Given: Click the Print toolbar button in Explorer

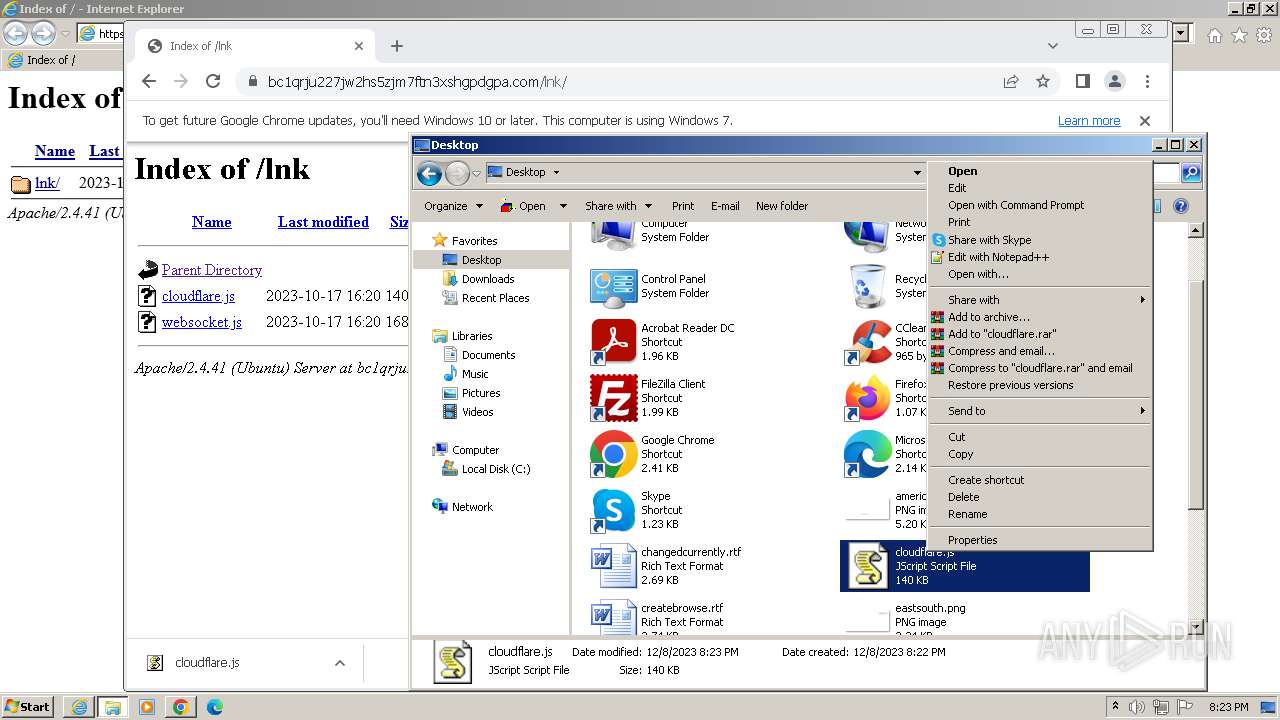Looking at the screenshot, I should tap(683, 206).
